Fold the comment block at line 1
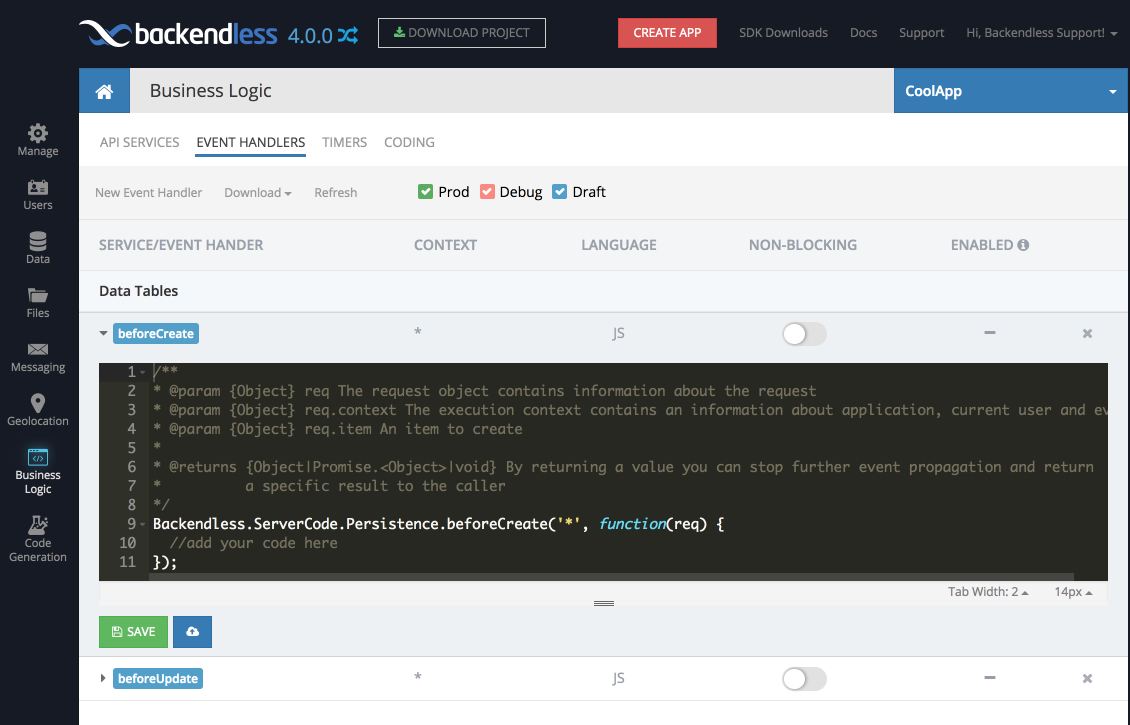 [x=143, y=373]
